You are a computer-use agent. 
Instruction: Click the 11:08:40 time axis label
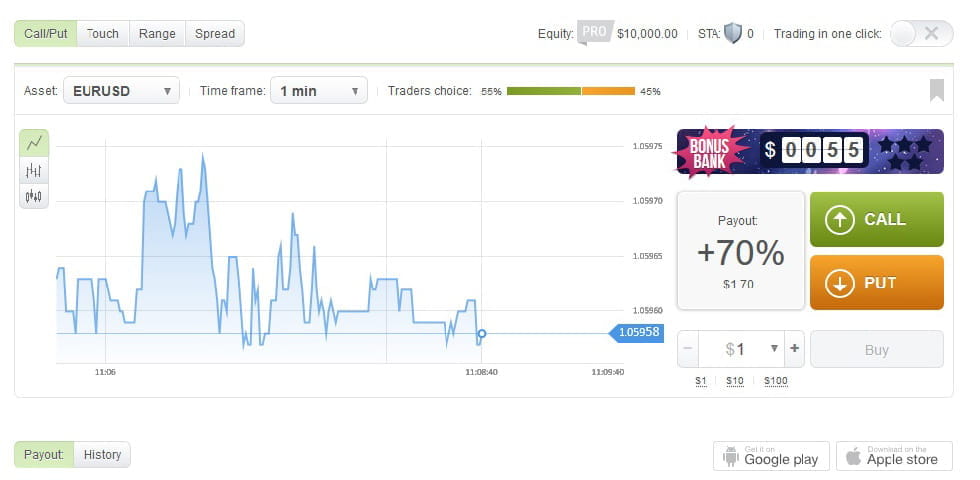point(481,372)
